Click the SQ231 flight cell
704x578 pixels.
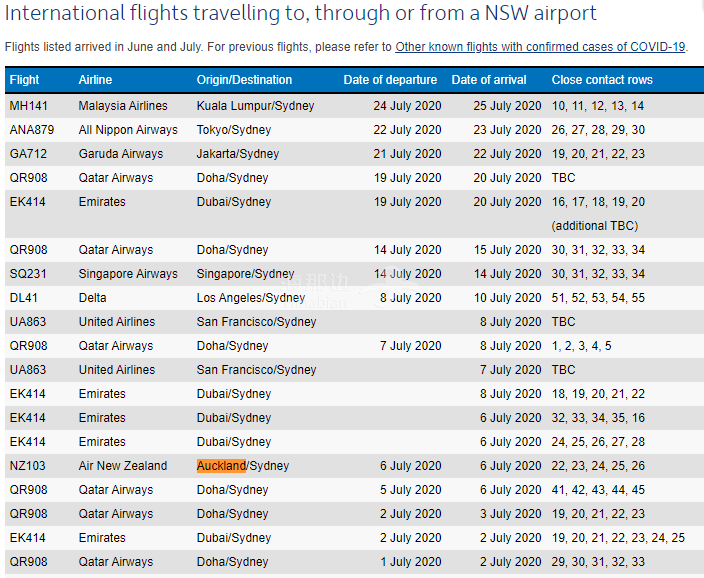(27, 274)
